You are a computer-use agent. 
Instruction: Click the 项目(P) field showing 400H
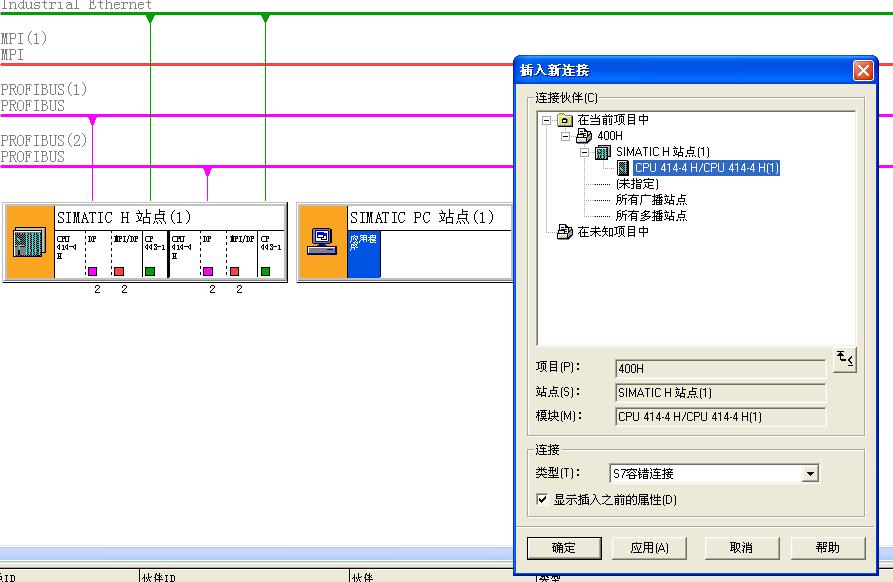tap(720, 368)
